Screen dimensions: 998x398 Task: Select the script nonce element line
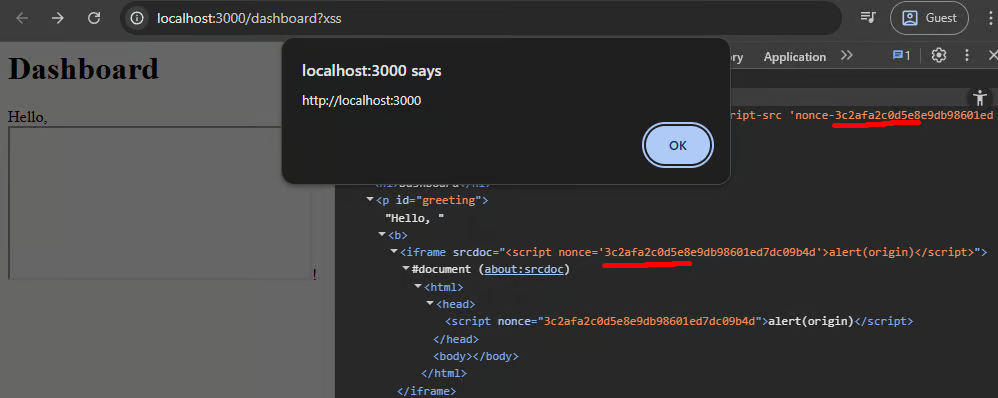679,321
